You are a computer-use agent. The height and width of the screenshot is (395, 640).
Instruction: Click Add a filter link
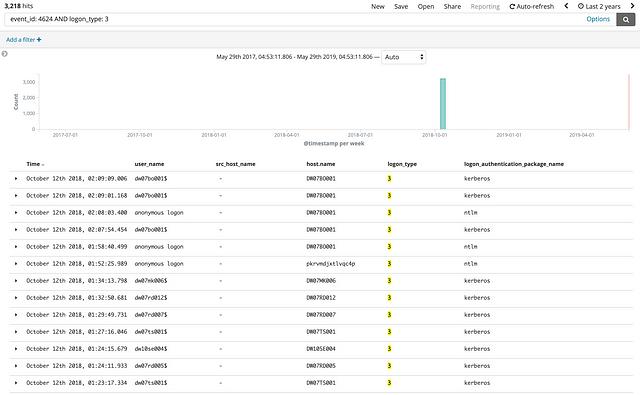23,40
